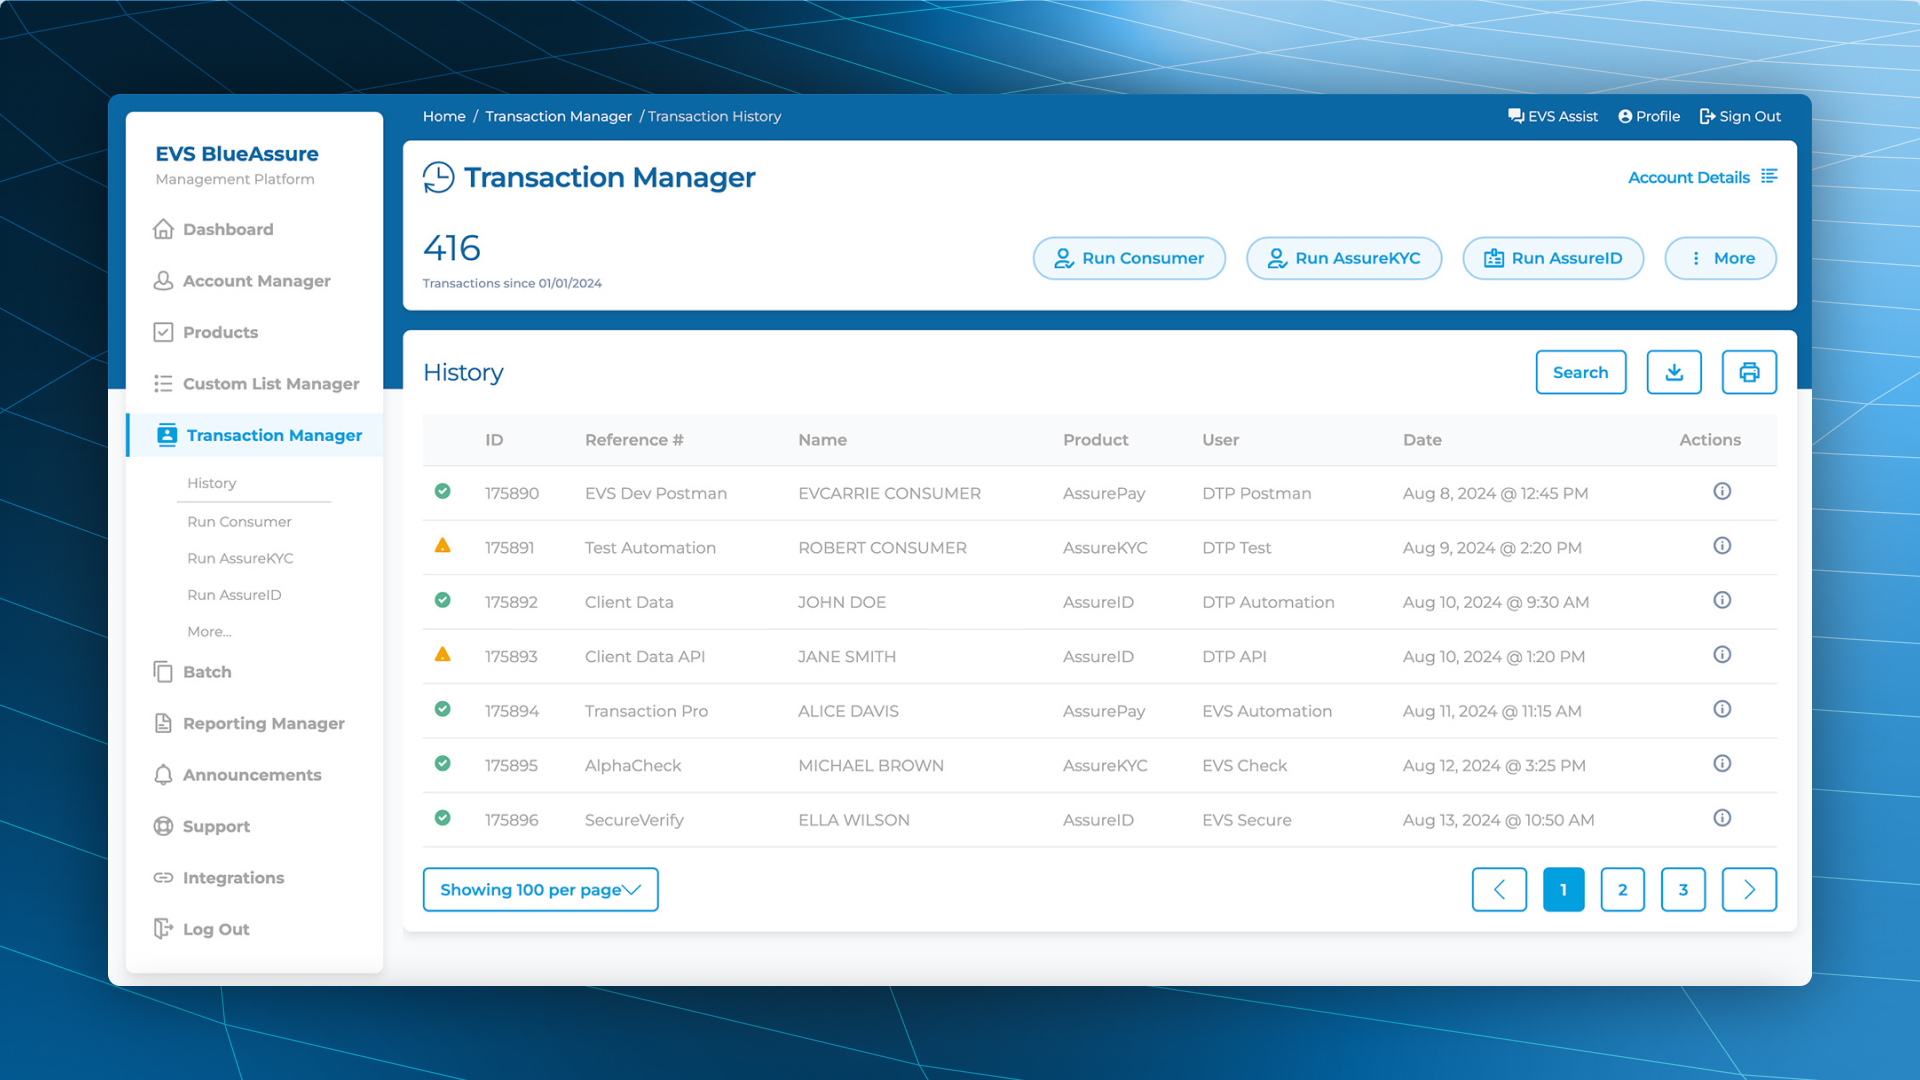Expand the Showing 100 per page dropdown
The image size is (1920, 1080).
tap(540, 889)
